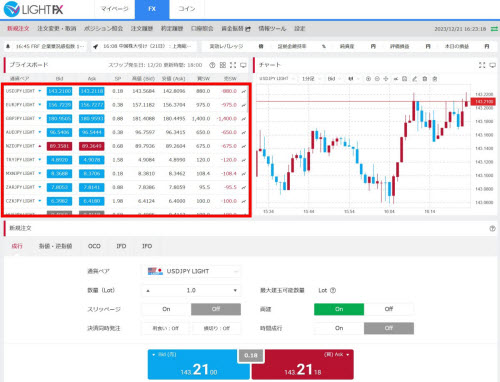This screenshot has width=500, height=382.
Task: Open mini chart icon for GBPJPY LIGHT row
Action: tap(244, 119)
